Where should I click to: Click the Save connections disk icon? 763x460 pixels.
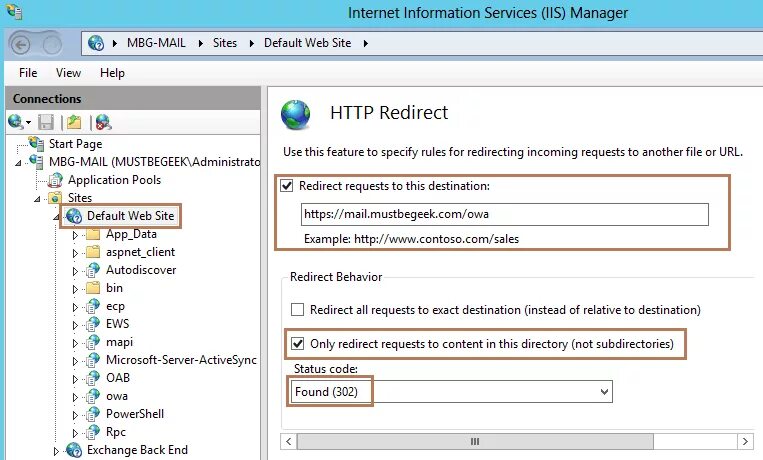pos(46,122)
